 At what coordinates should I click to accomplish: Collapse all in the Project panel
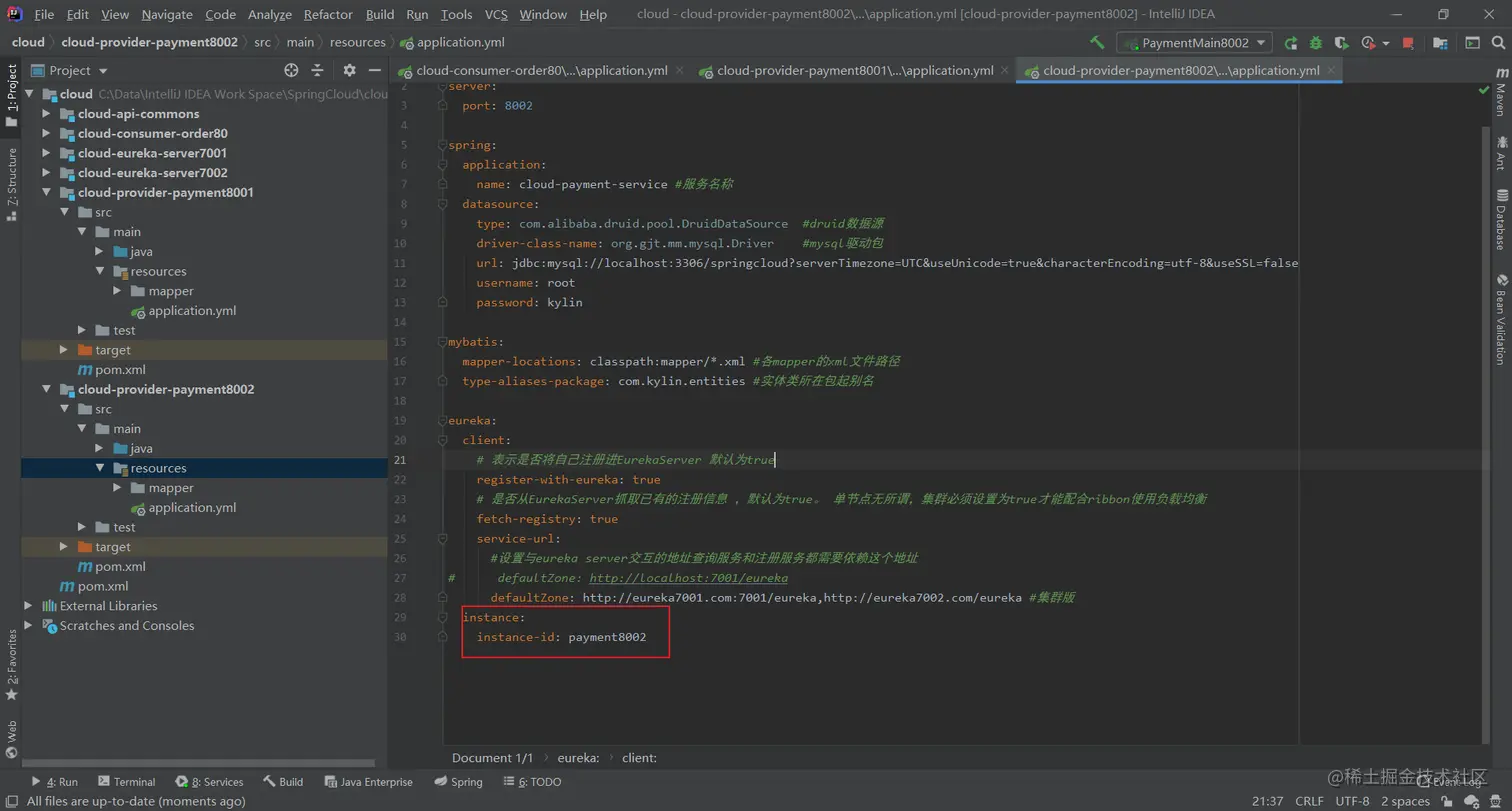(x=317, y=70)
